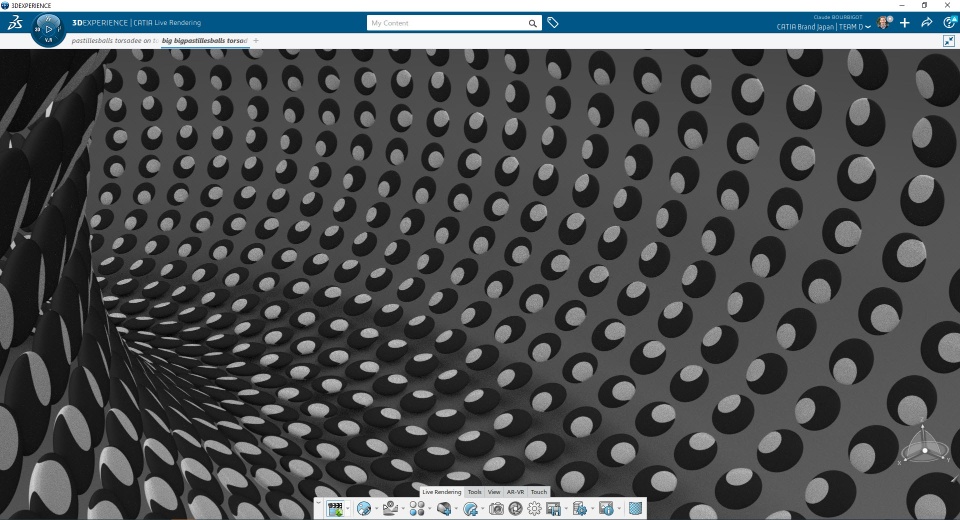Image resolution: width=960 pixels, height=520 pixels.
Task: Open the user profile avatar
Action: [x=884, y=23]
